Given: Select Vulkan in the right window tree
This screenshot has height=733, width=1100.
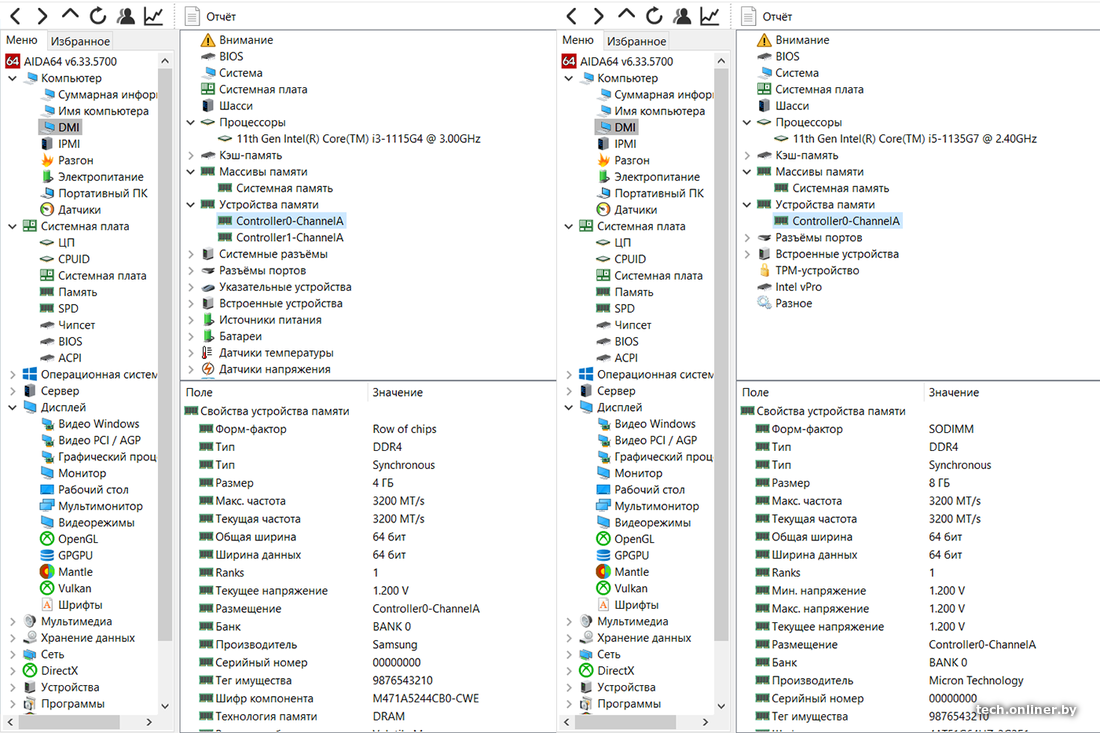Looking at the screenshot, I should [623, 589].
